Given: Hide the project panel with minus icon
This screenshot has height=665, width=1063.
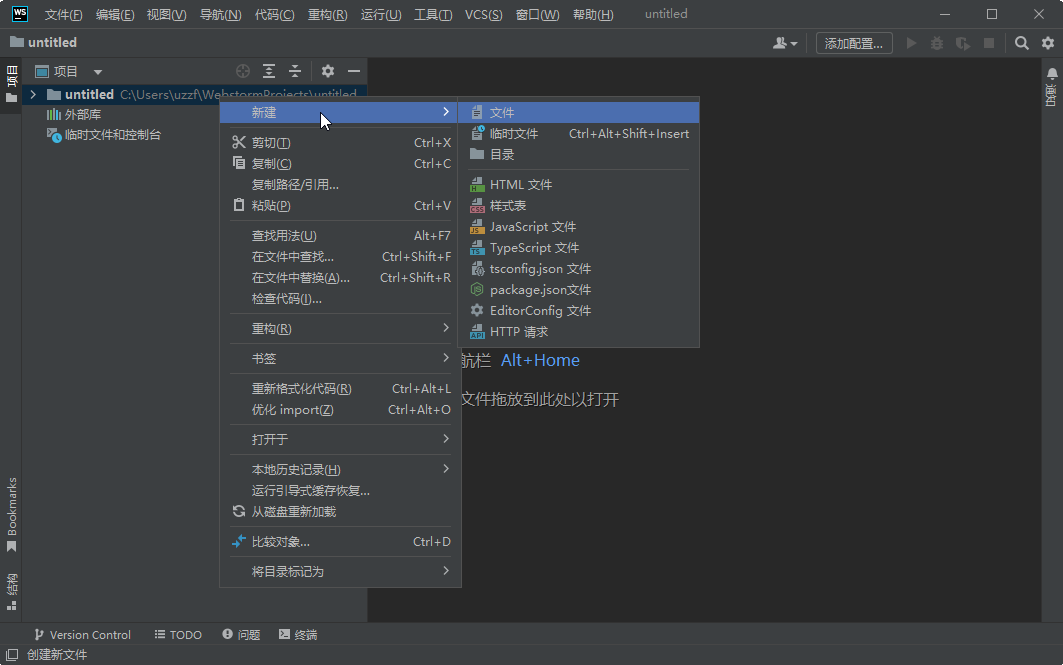Looking at the screenshot, I should coord(354,71).
